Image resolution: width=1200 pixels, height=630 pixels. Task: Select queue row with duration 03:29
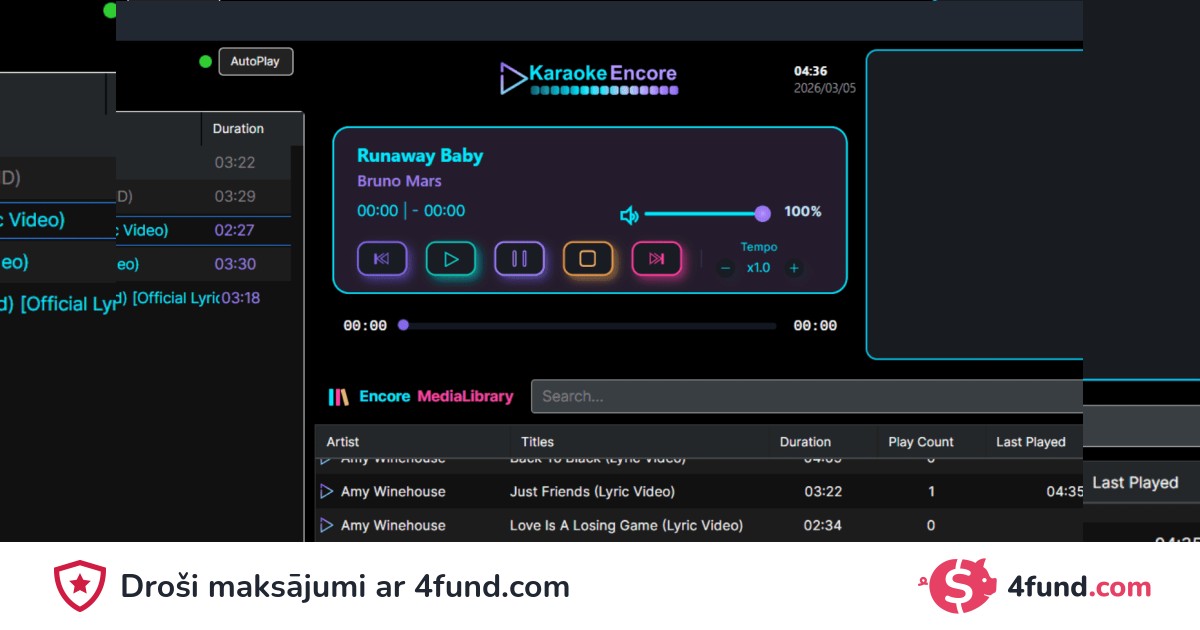pos(203,196)
